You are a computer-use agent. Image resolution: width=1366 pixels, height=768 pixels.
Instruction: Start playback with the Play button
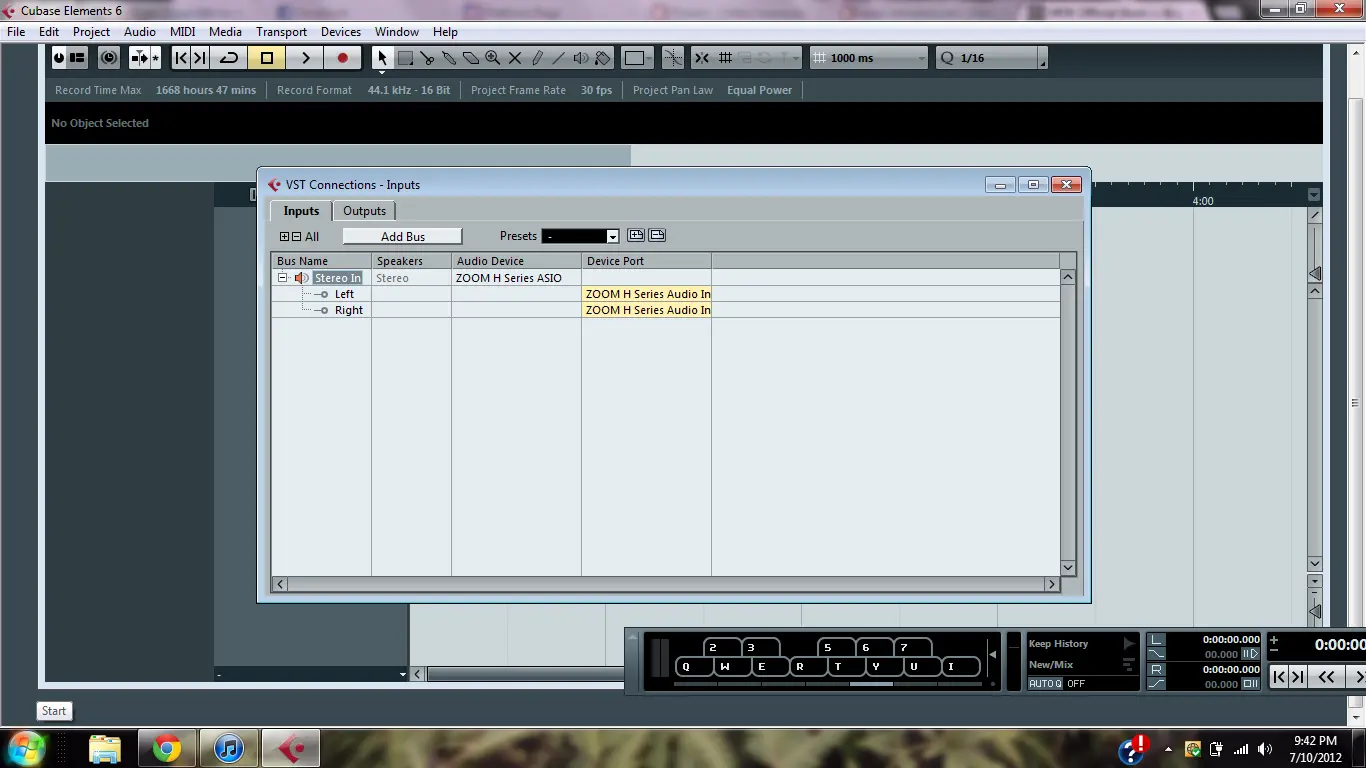tap(306, 58)
